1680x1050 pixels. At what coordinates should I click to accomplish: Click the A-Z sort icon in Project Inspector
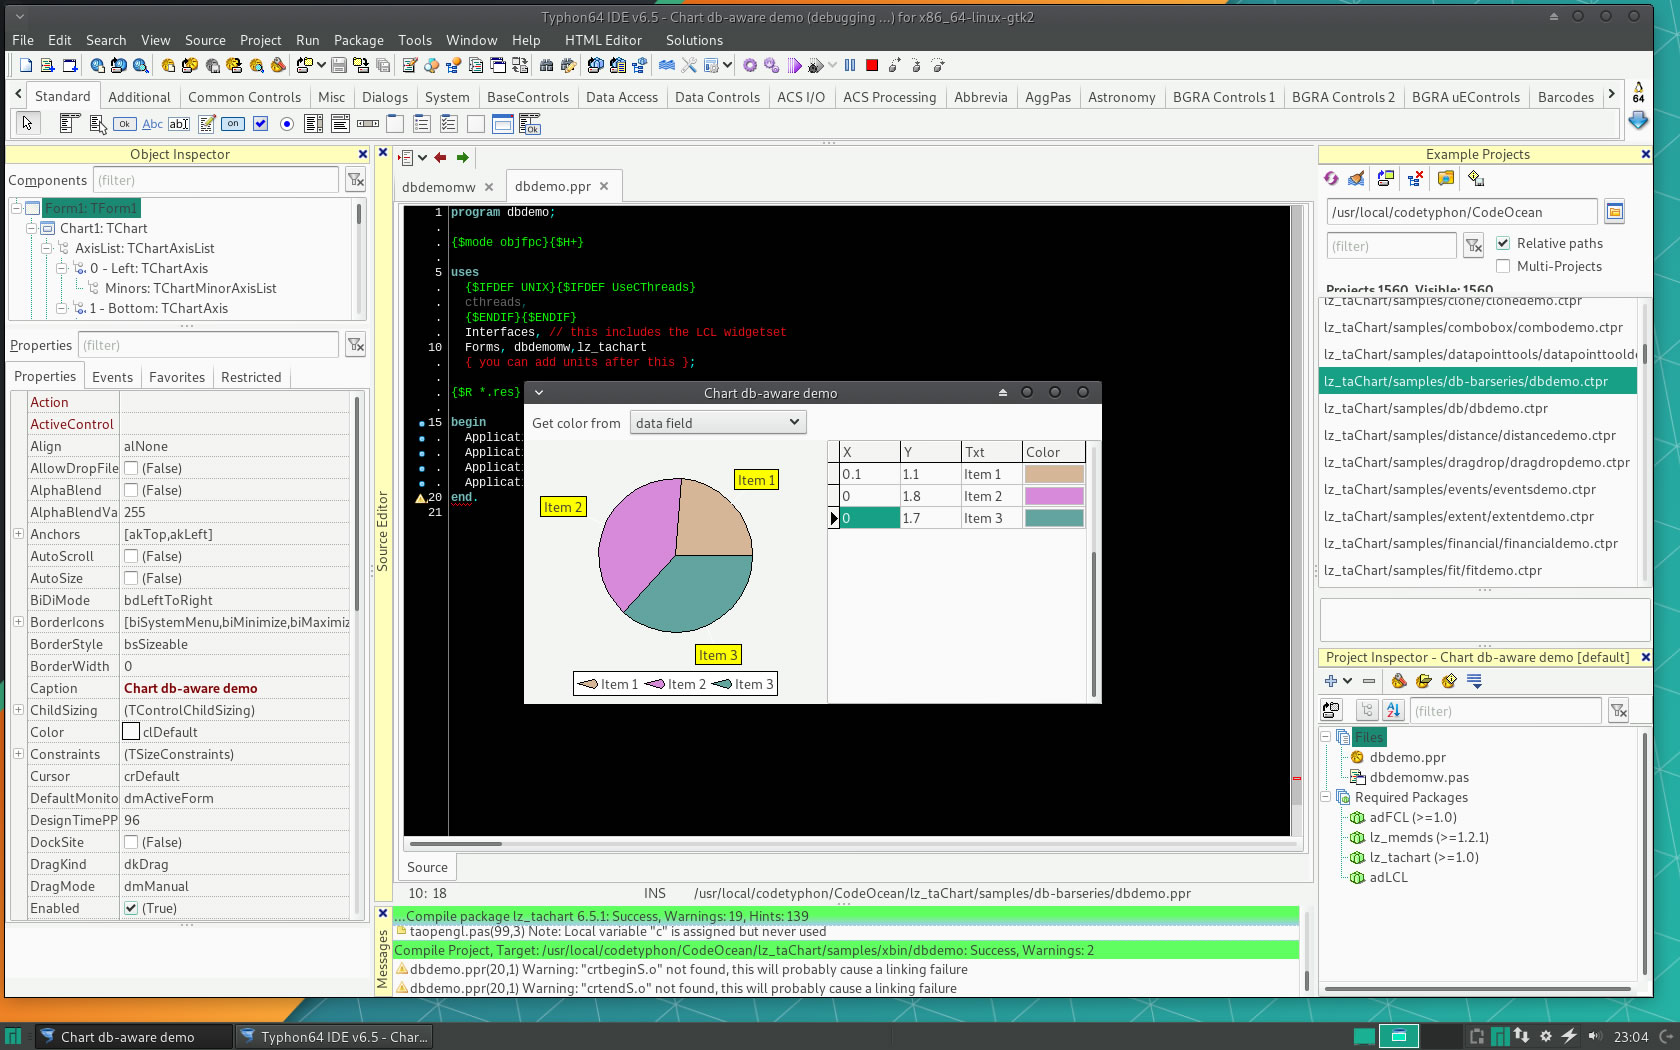1394,711
